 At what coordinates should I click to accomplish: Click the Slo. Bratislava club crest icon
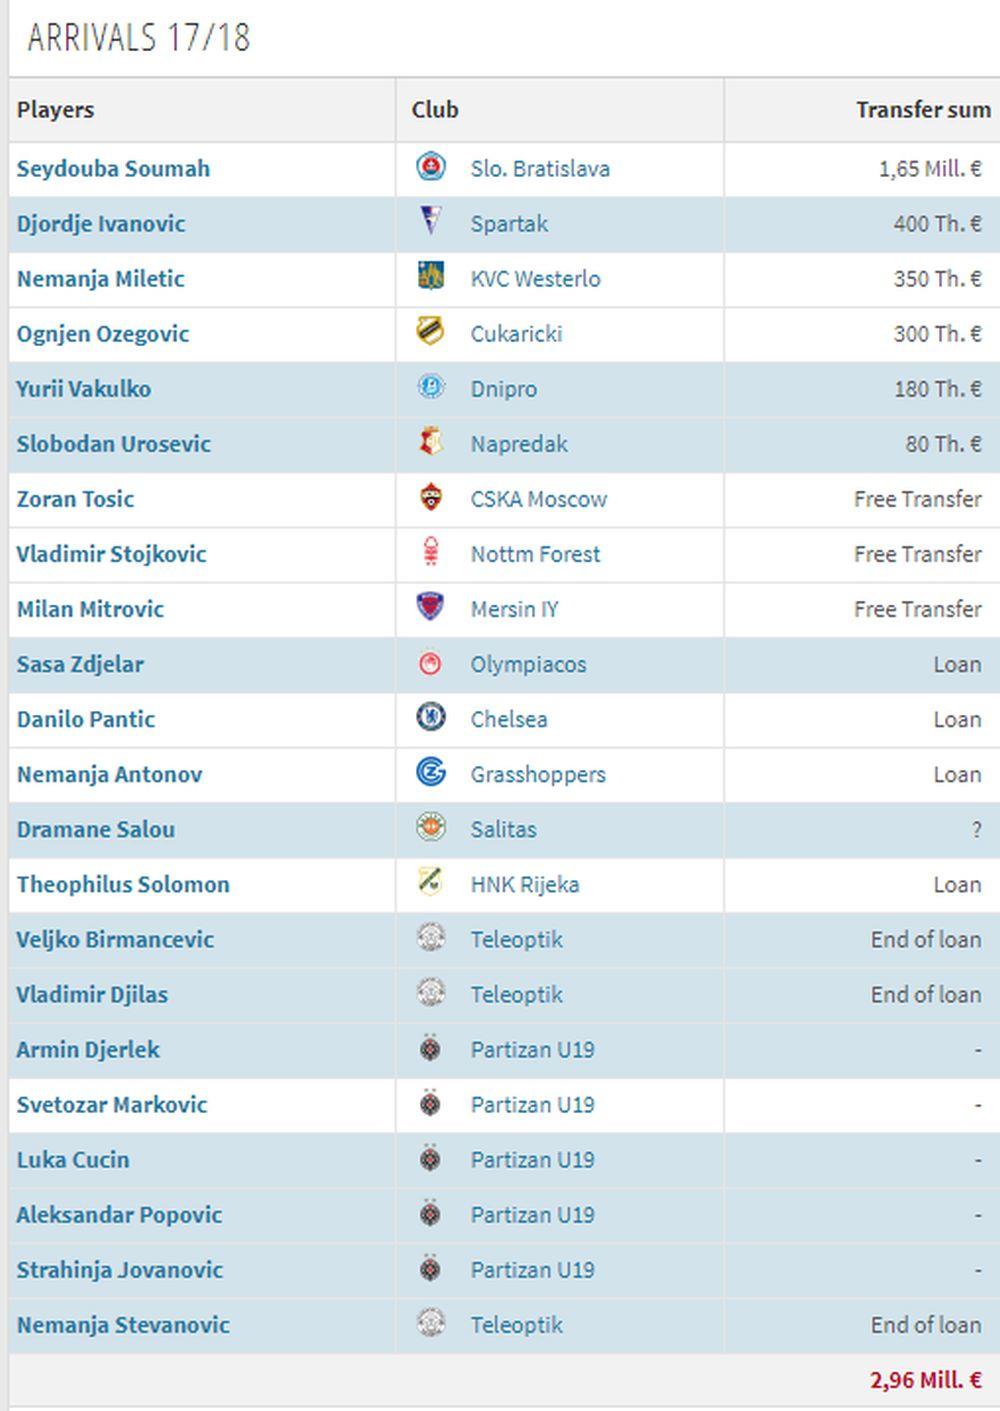[430, 168]
